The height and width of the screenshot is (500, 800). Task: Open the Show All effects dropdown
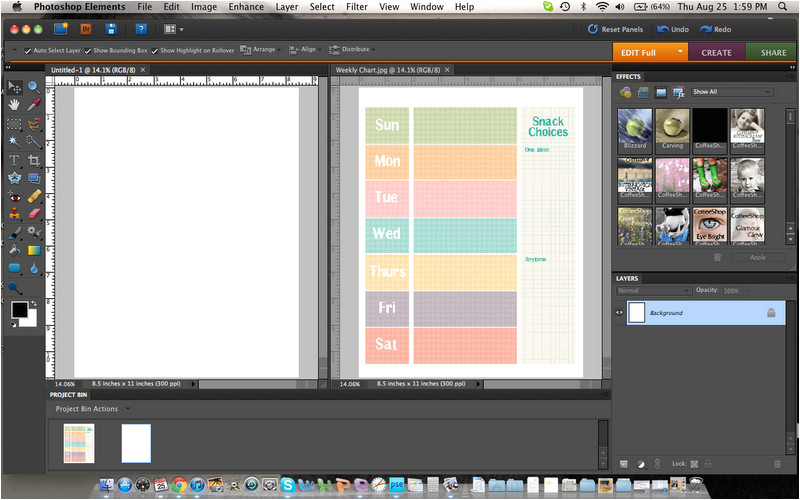(x=732, y=92)
